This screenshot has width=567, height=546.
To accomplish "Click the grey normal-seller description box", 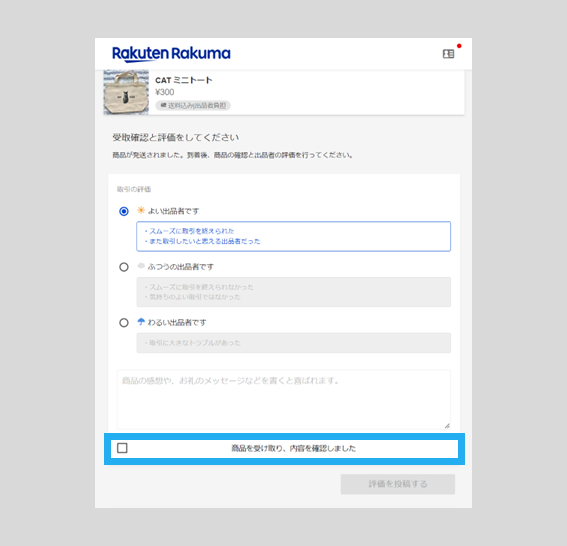I will (294, 292).
